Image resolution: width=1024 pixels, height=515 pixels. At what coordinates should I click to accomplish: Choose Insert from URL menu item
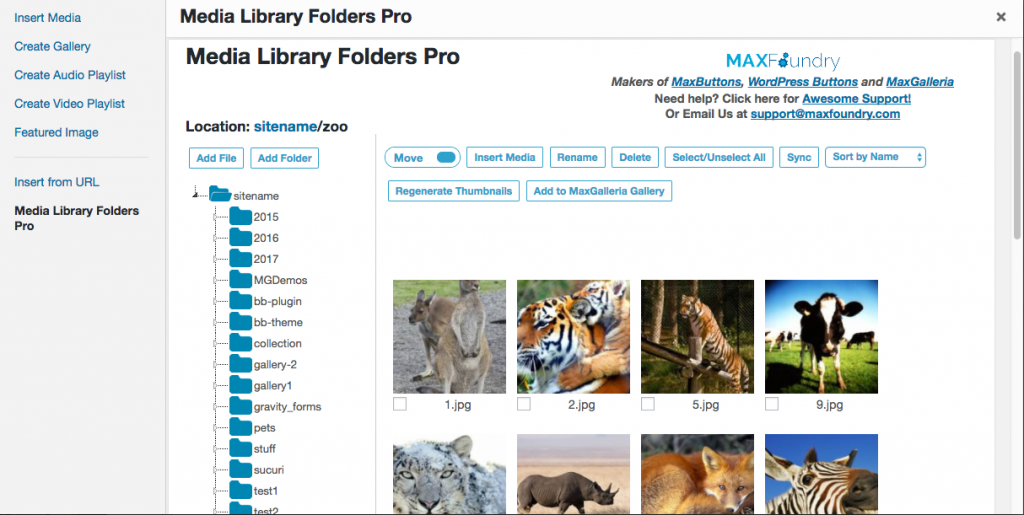(57, 182)
